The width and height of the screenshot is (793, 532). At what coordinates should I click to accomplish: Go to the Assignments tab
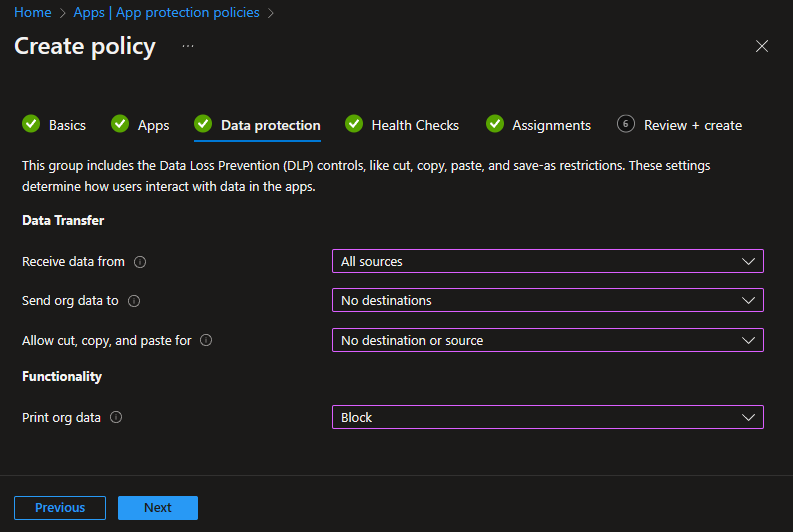coord(551,125)
